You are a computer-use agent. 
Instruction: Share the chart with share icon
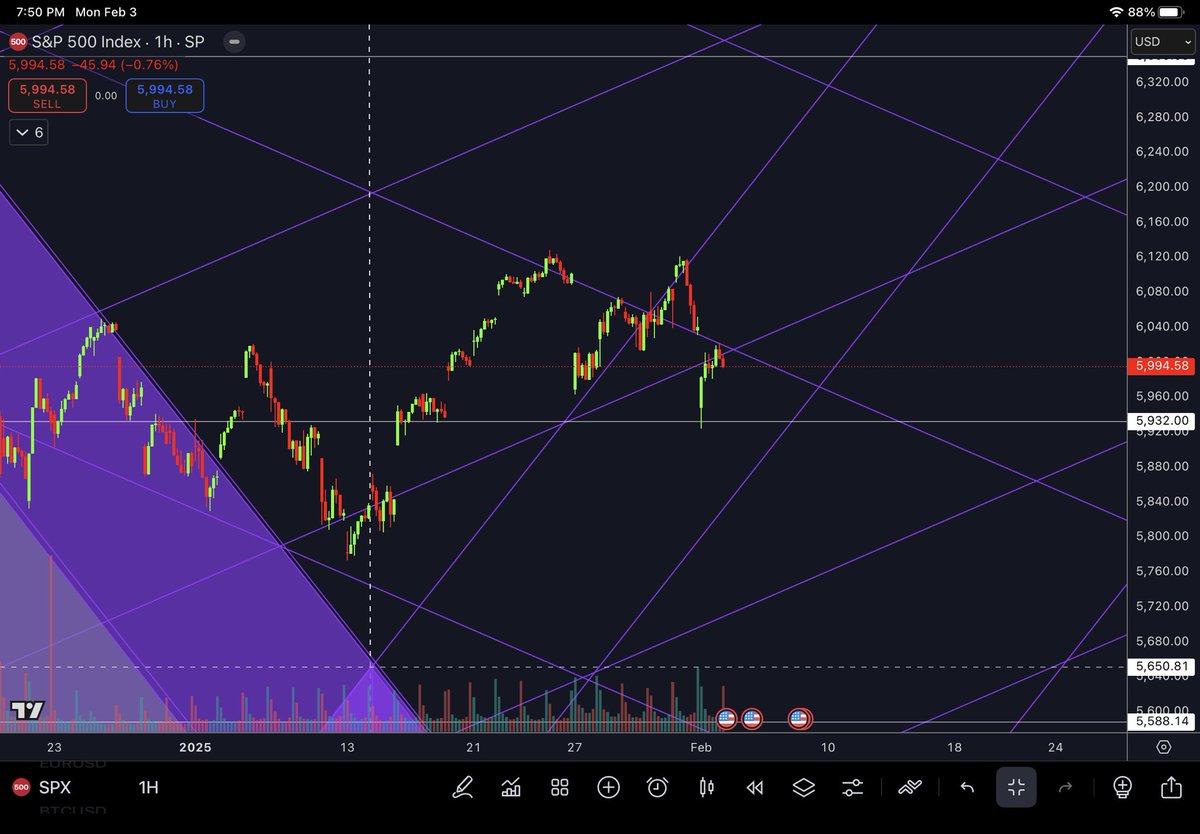1170,787
